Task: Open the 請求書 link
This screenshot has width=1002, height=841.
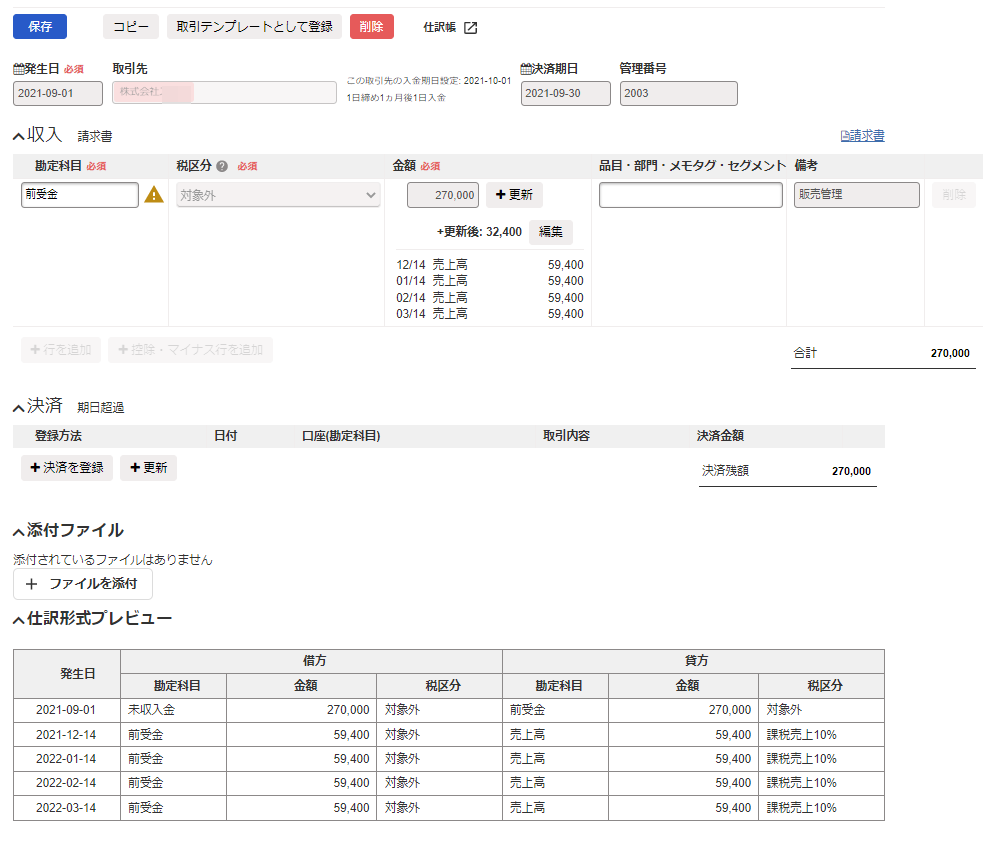Action: tap(863, 135)
